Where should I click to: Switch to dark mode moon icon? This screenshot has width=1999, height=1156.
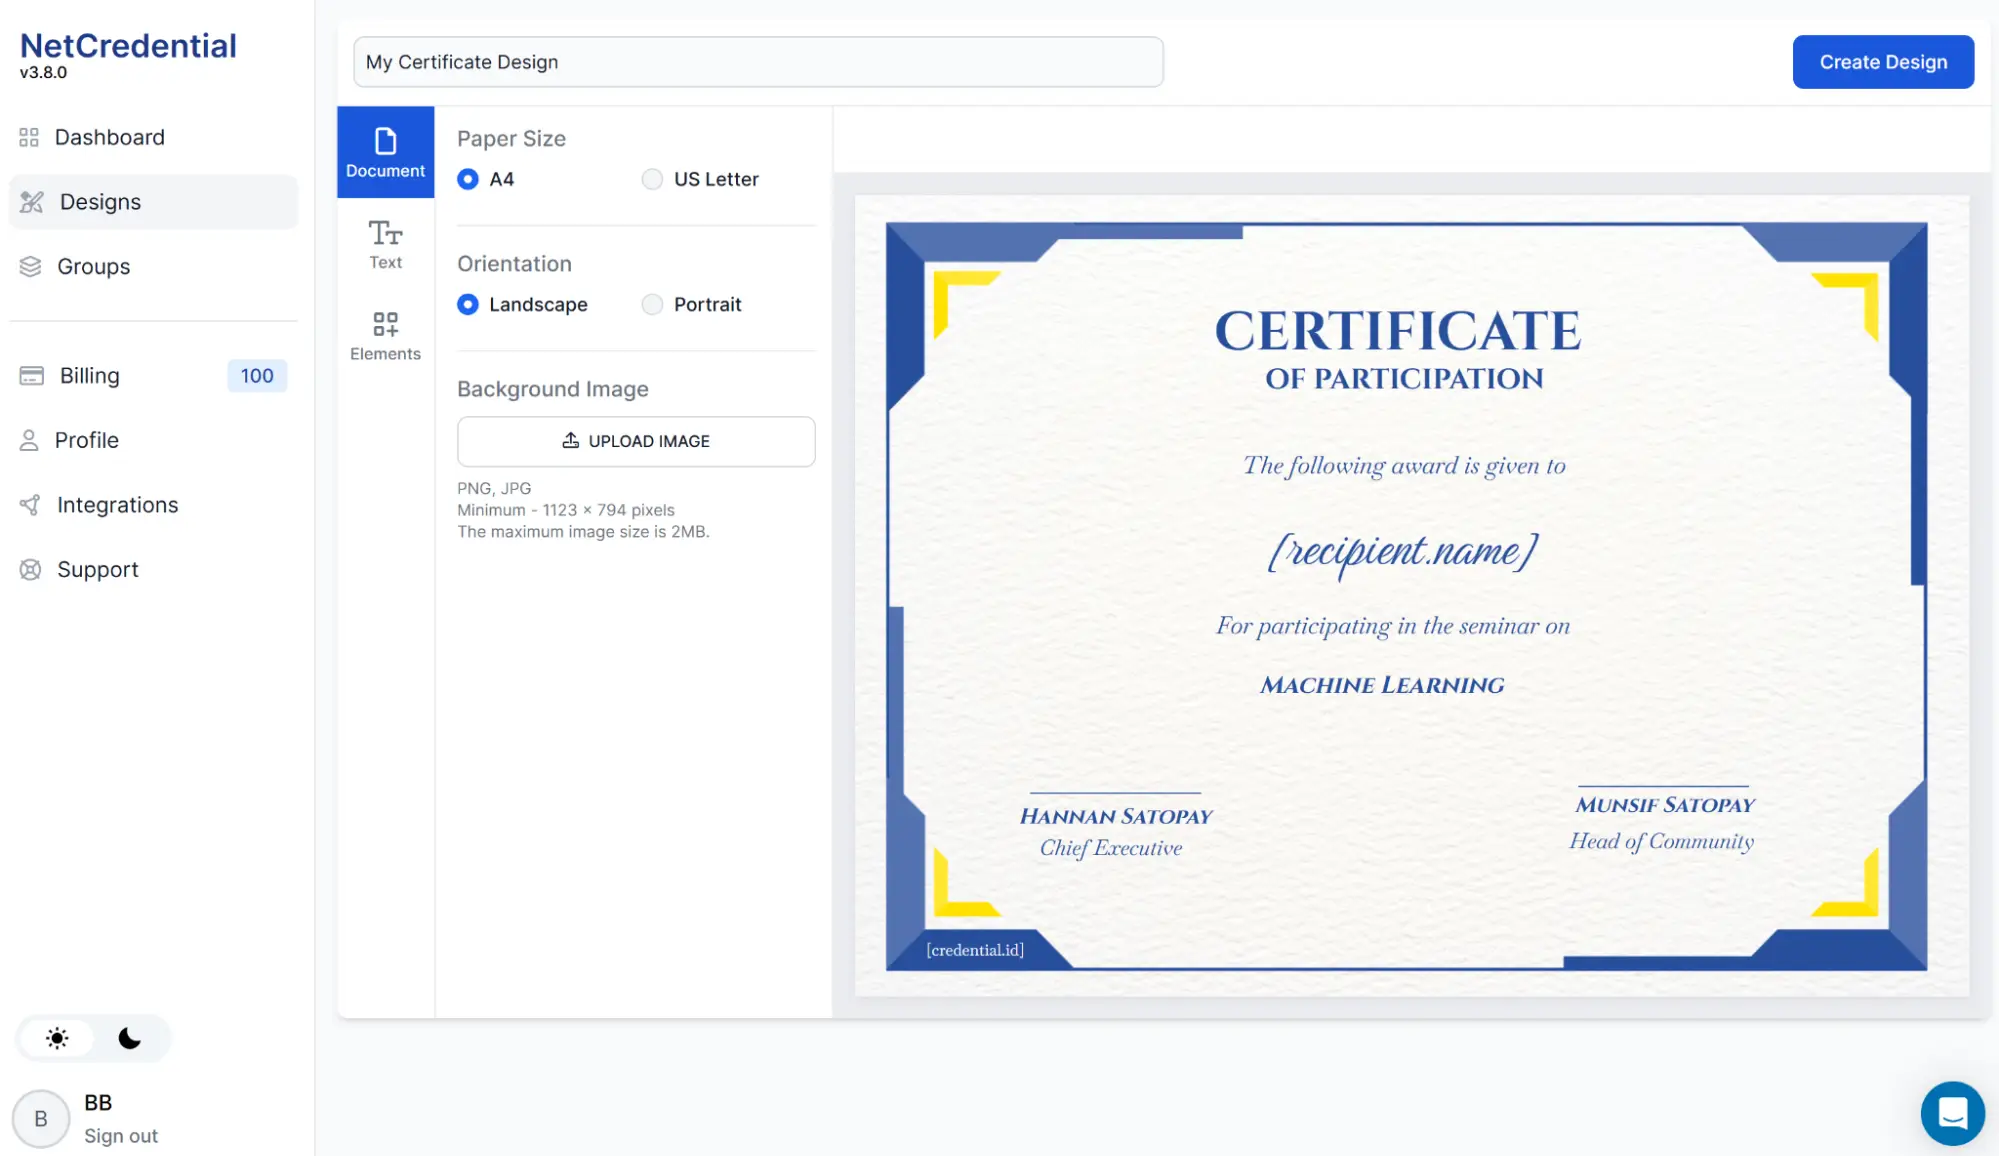[129, 1038]
